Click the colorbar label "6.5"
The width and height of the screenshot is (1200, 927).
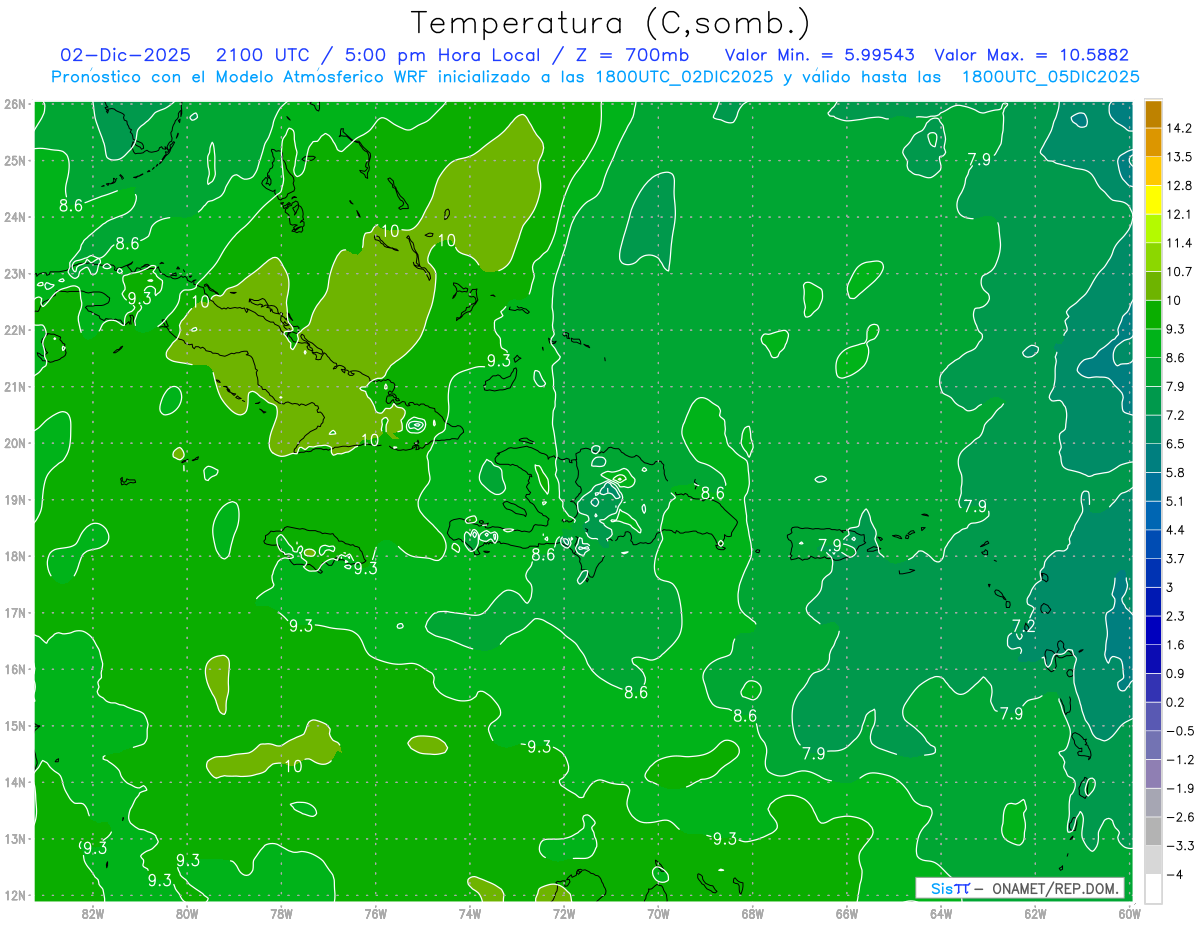pos(1175,444)
